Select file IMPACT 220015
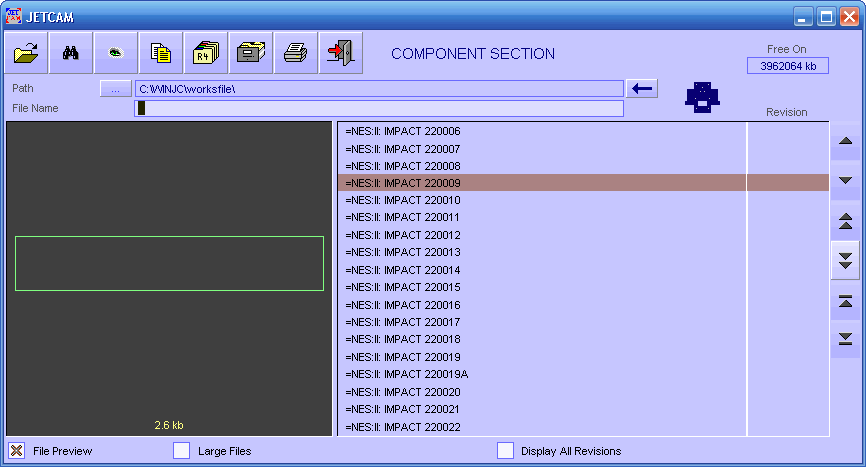The width and height of the screenshot is (866, 467). pos(542,287)
